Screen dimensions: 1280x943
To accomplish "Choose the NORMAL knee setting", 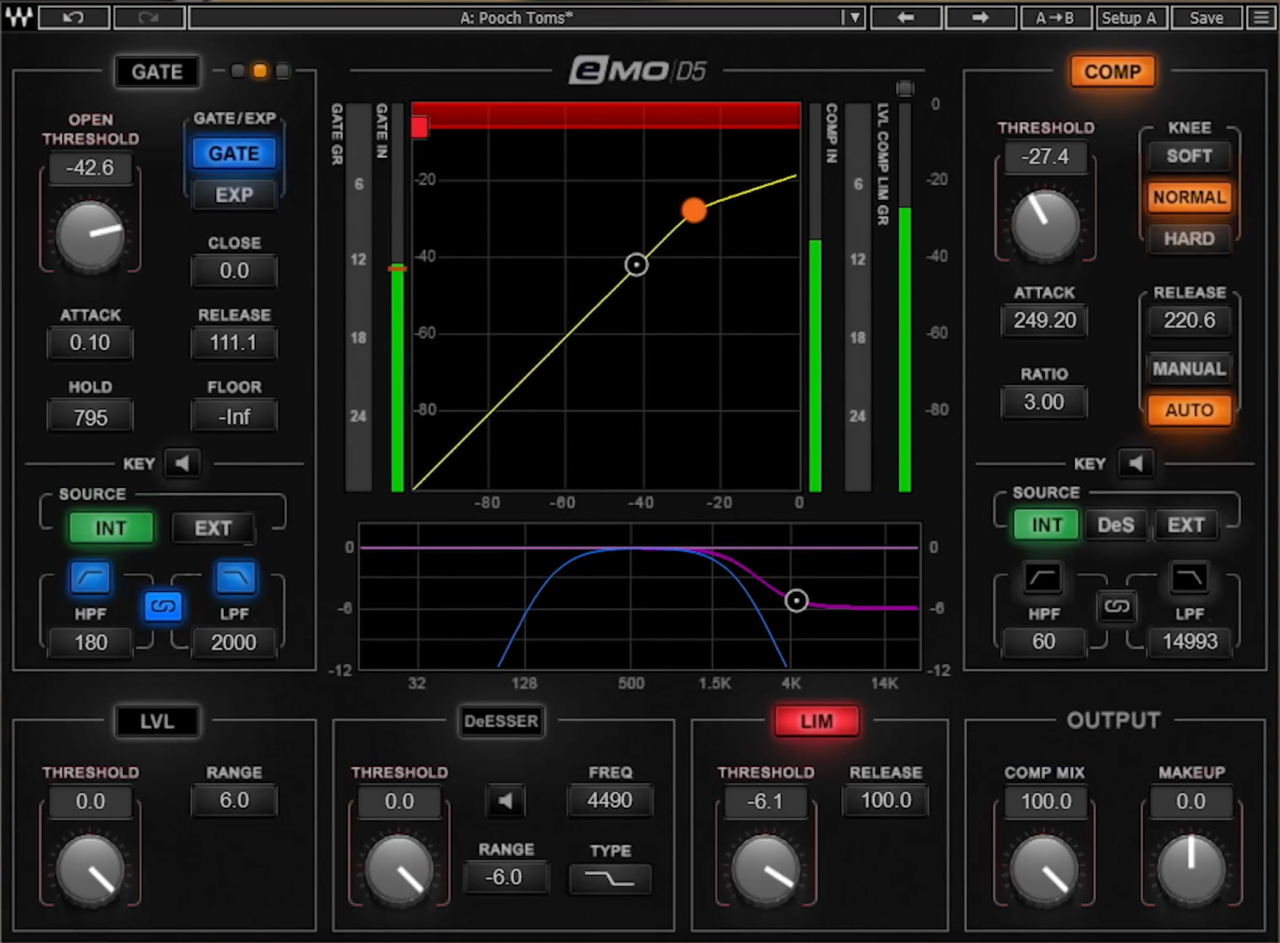I will point(1189,197).
